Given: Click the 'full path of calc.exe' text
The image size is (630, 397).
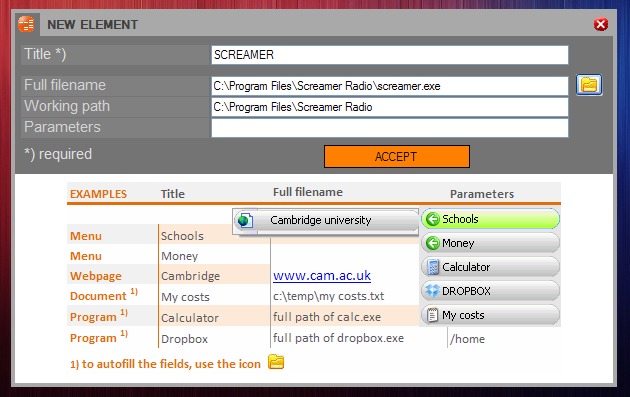Looking at the screenshot, I should click(x=327, y=317).
